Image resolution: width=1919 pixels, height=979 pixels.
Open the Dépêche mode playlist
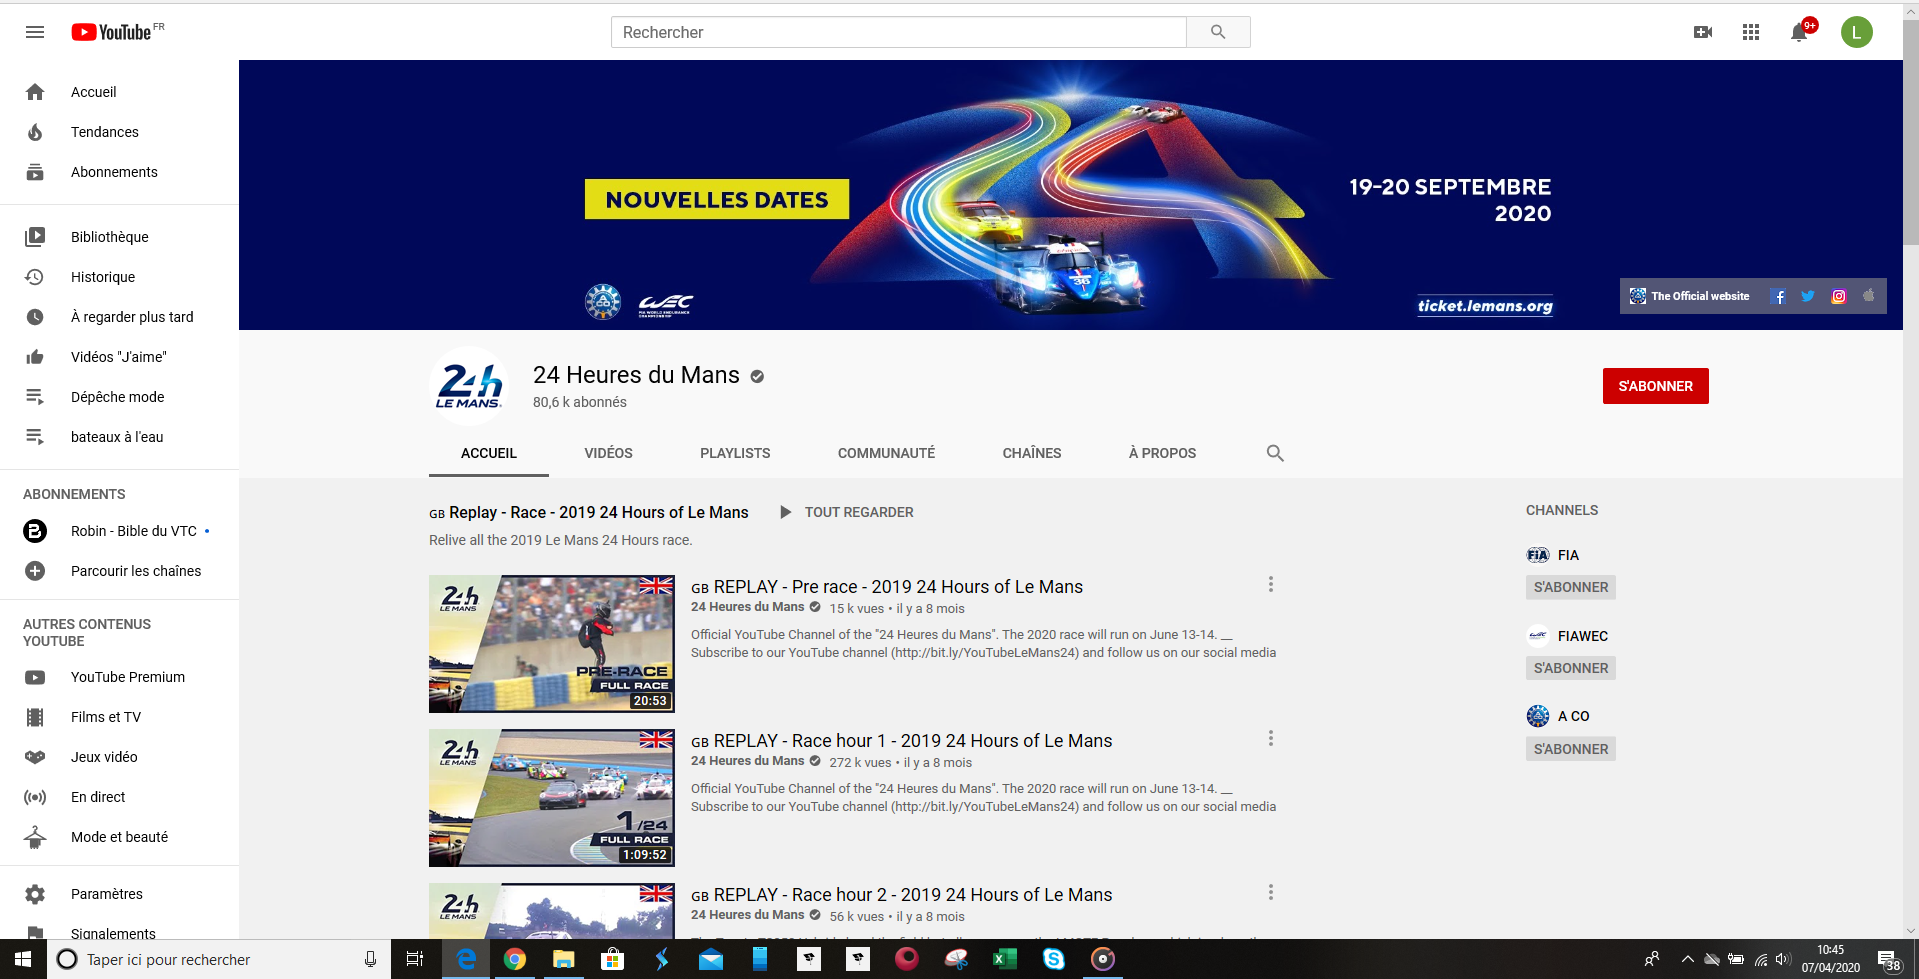click(119, 397)
